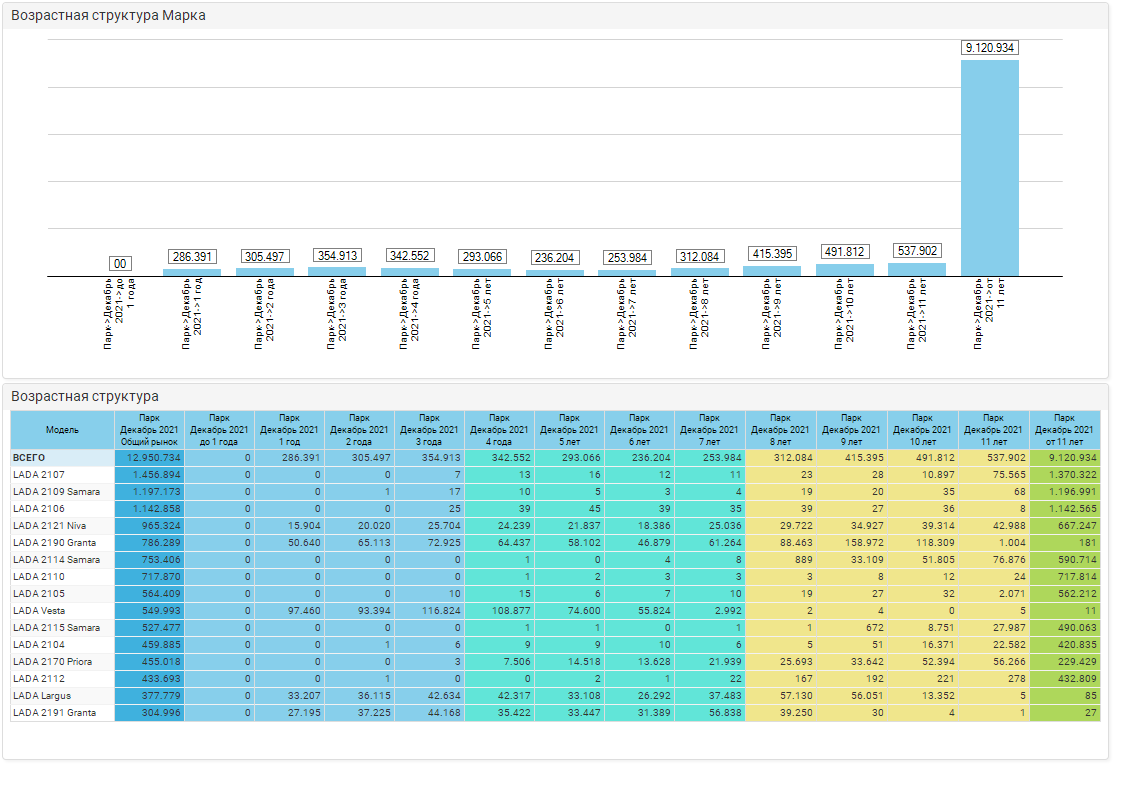1122x793 pixels.
Task: Sort by the "Модель" column header
Action: point(62,430)
